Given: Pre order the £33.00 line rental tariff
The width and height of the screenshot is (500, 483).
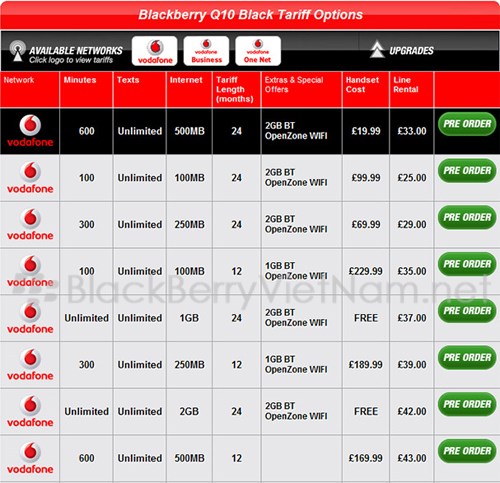Looking at the screenshot, I should click(467, 124).
